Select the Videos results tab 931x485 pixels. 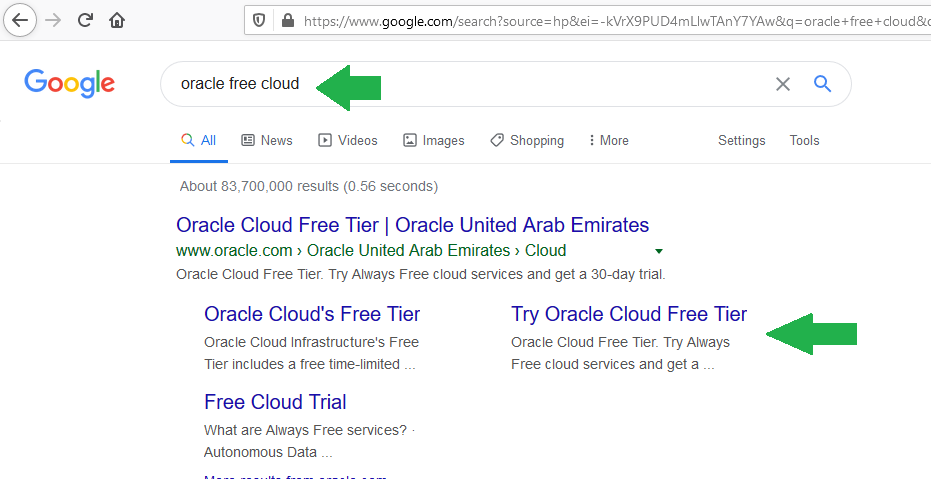point(348,141)
